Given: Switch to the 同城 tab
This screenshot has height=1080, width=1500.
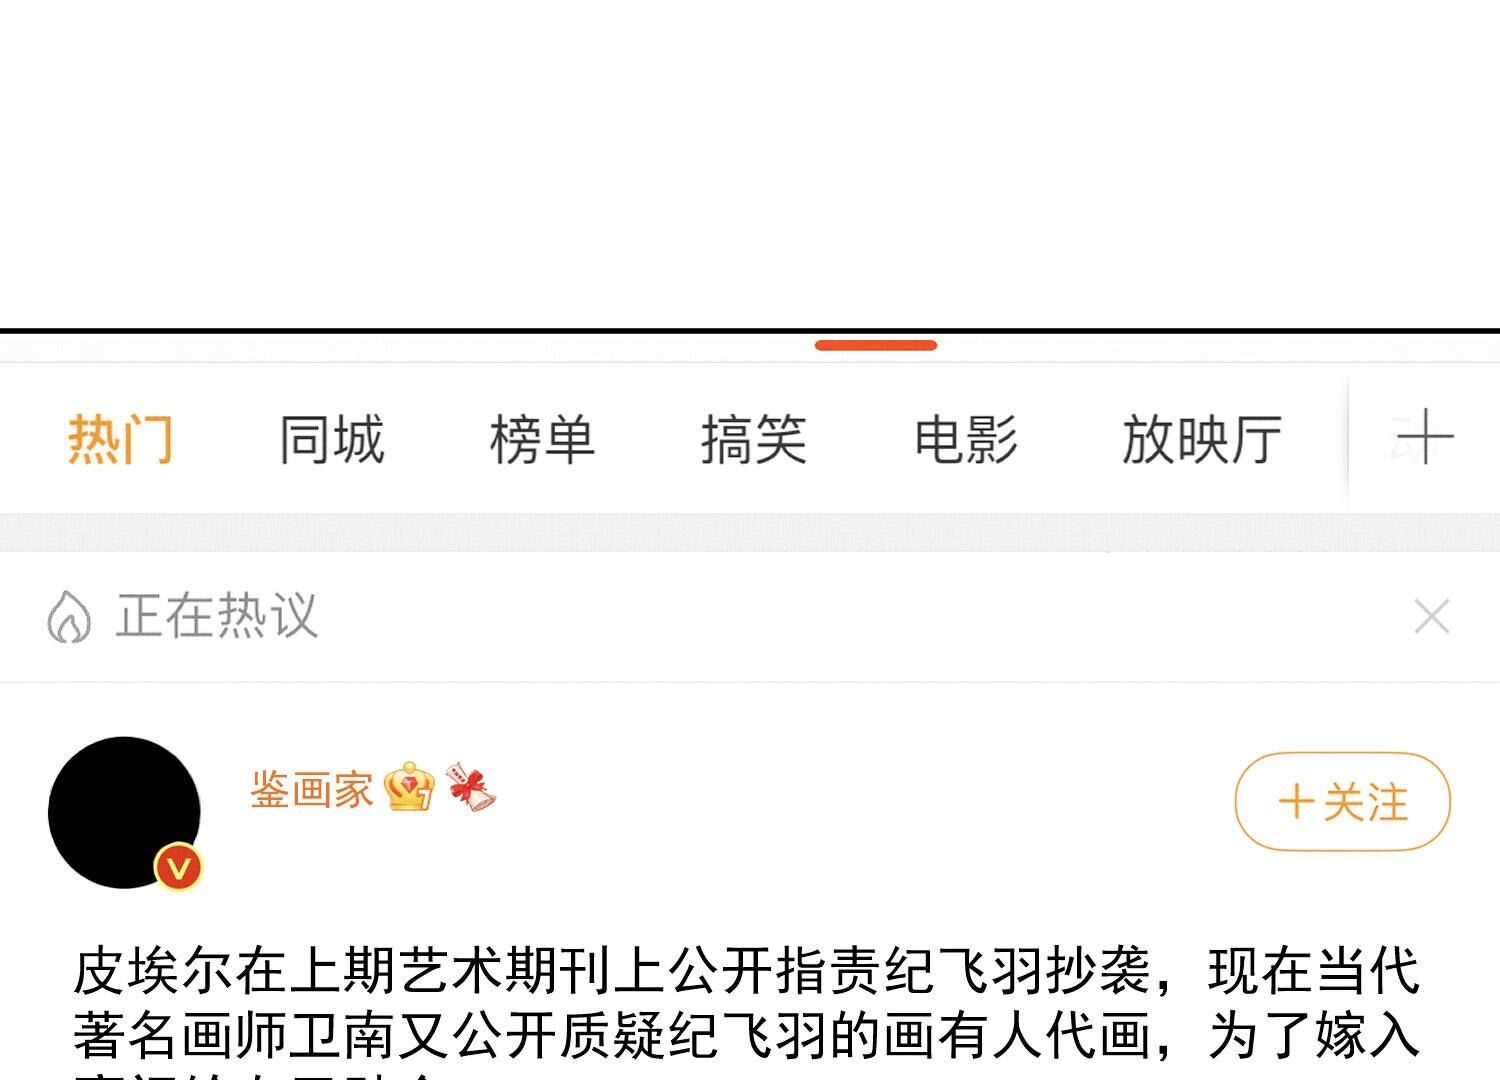Looking at the screenshot, I should click(331, 440).
